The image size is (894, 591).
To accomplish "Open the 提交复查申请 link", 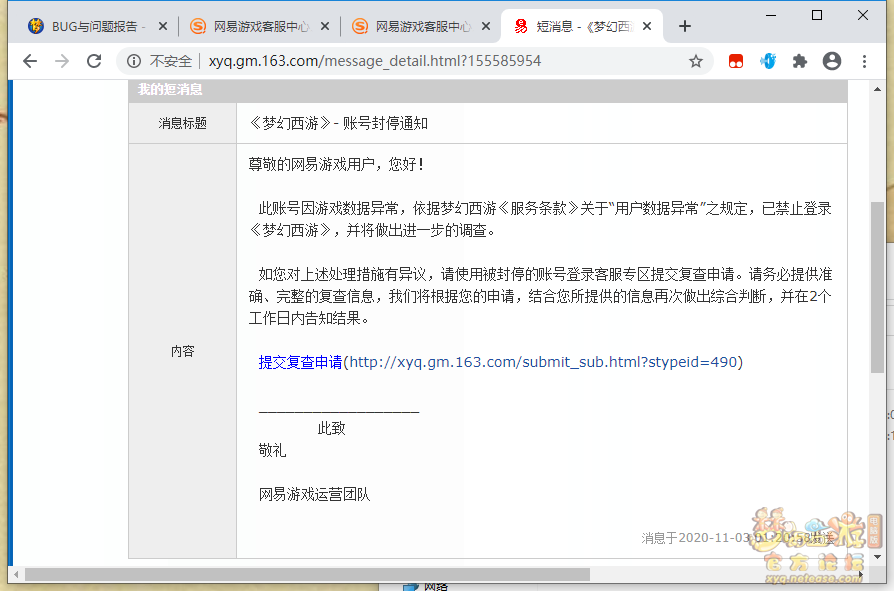I will click(x=300, y=362).
